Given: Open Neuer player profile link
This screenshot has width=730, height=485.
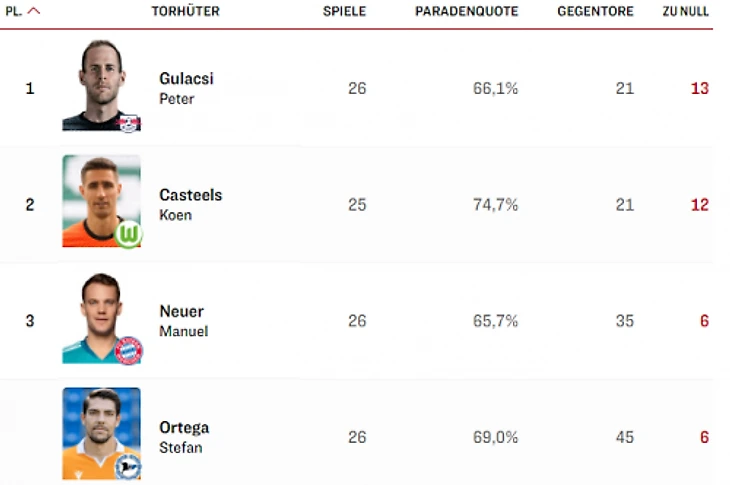Looking at the screenshot, I should 181,311.
